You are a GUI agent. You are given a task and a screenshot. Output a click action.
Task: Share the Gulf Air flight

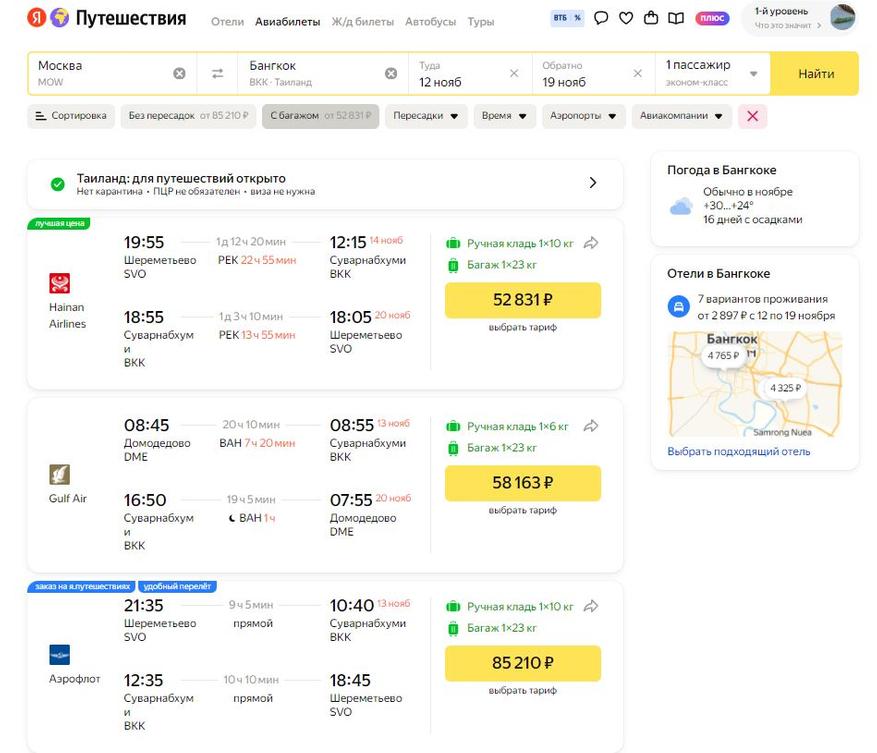tap(591, 426)
